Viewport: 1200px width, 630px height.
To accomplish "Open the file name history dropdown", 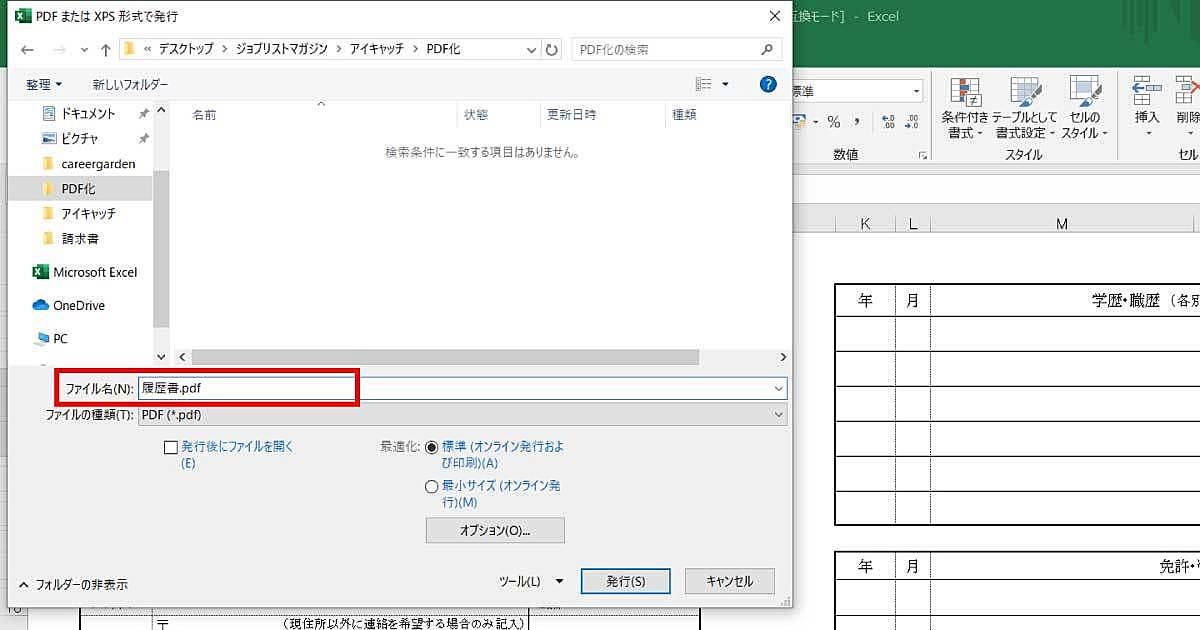I will click(779, 388).
